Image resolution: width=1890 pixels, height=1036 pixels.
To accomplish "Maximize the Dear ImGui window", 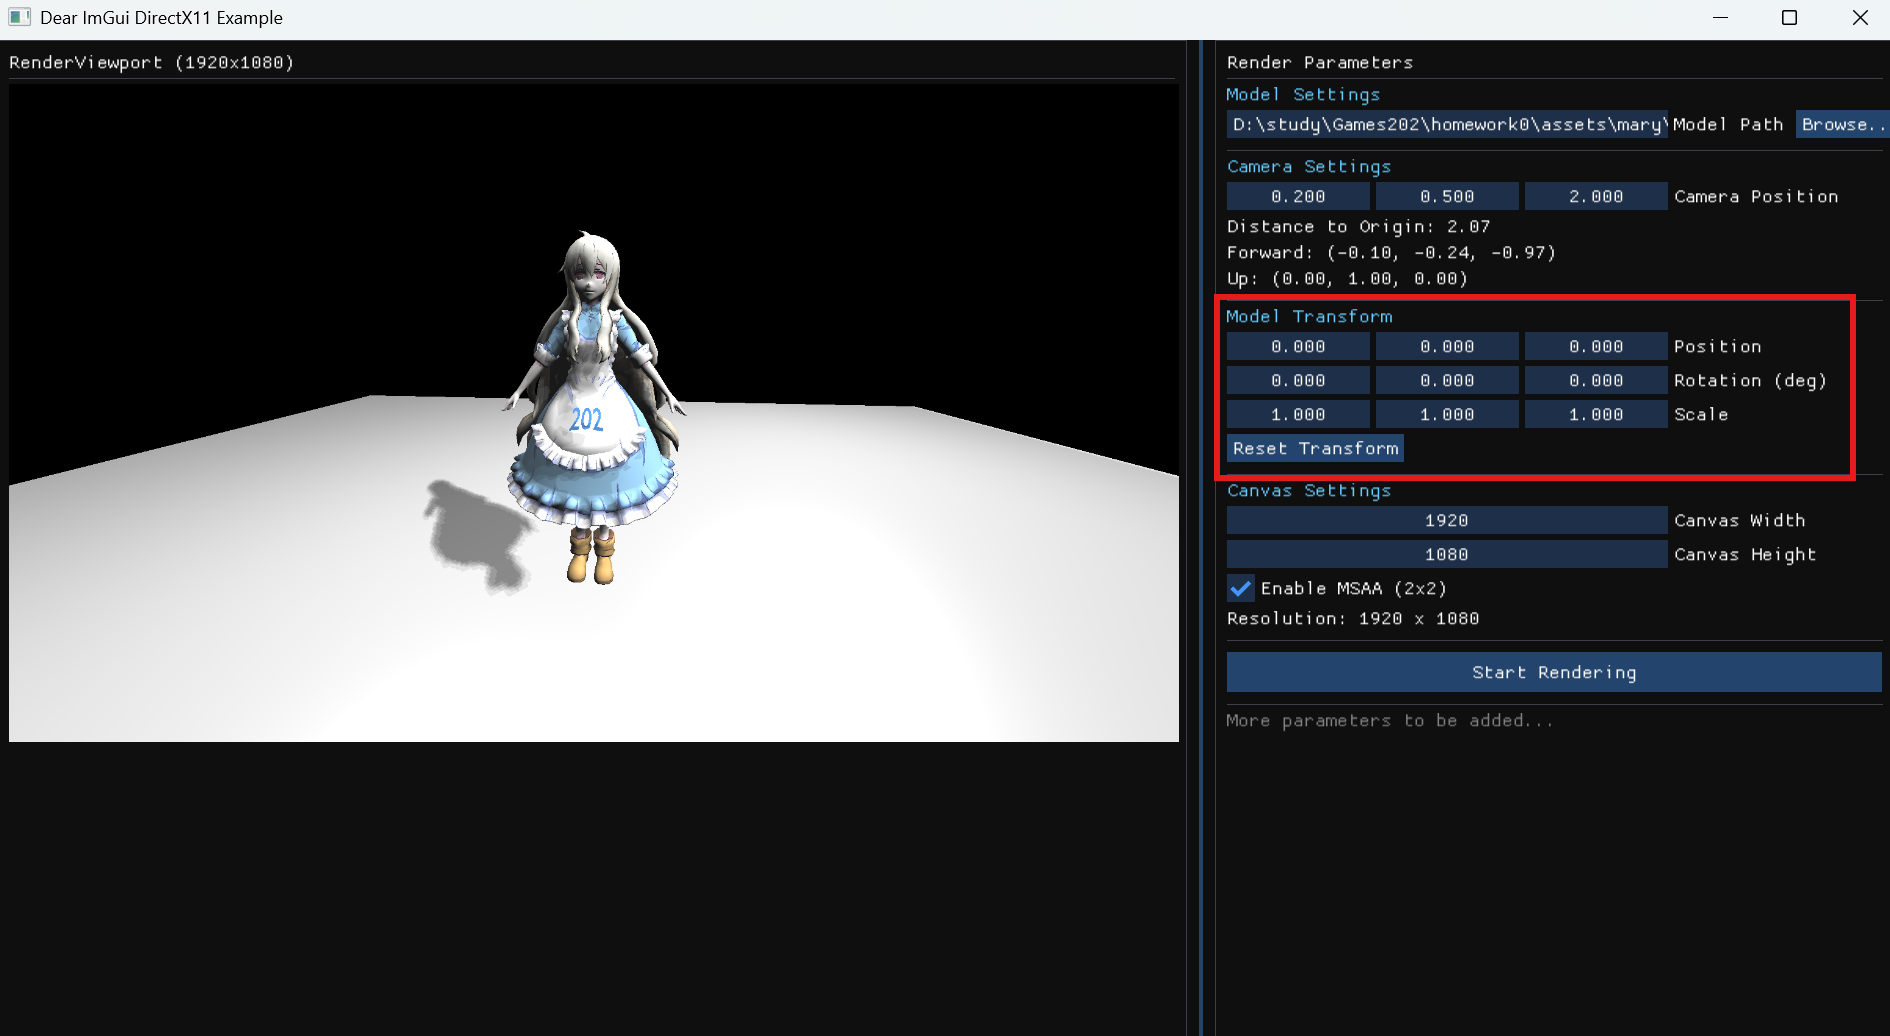I will (1790, 18).
